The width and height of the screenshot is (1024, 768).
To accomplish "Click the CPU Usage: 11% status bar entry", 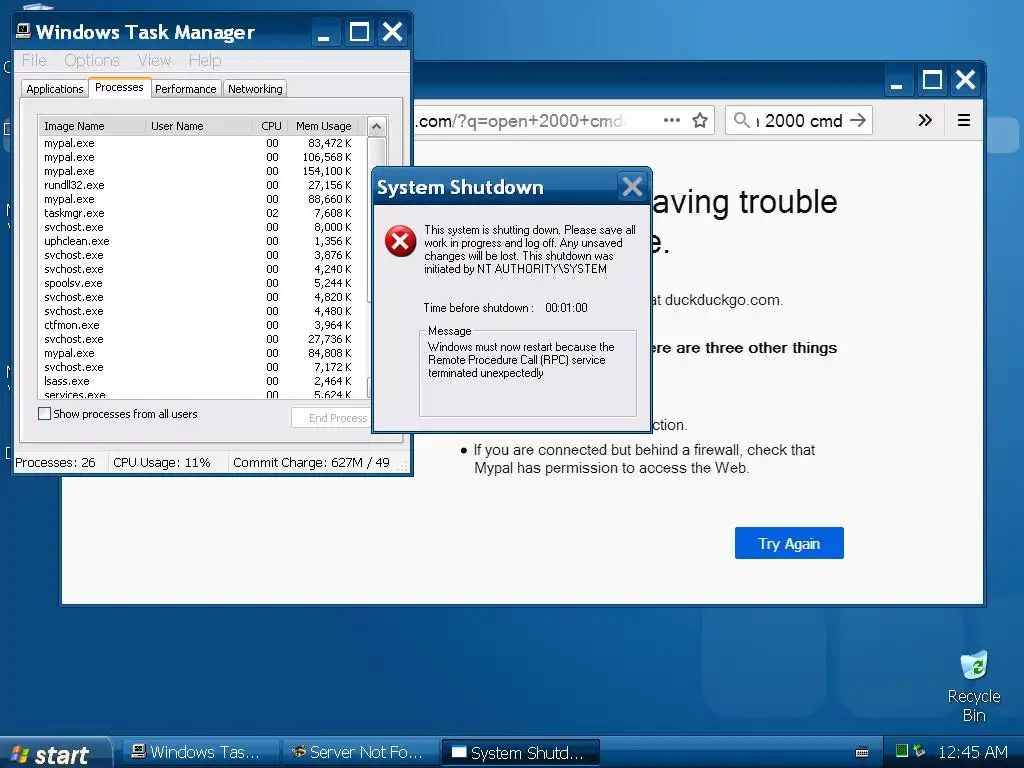I will 161,463.
